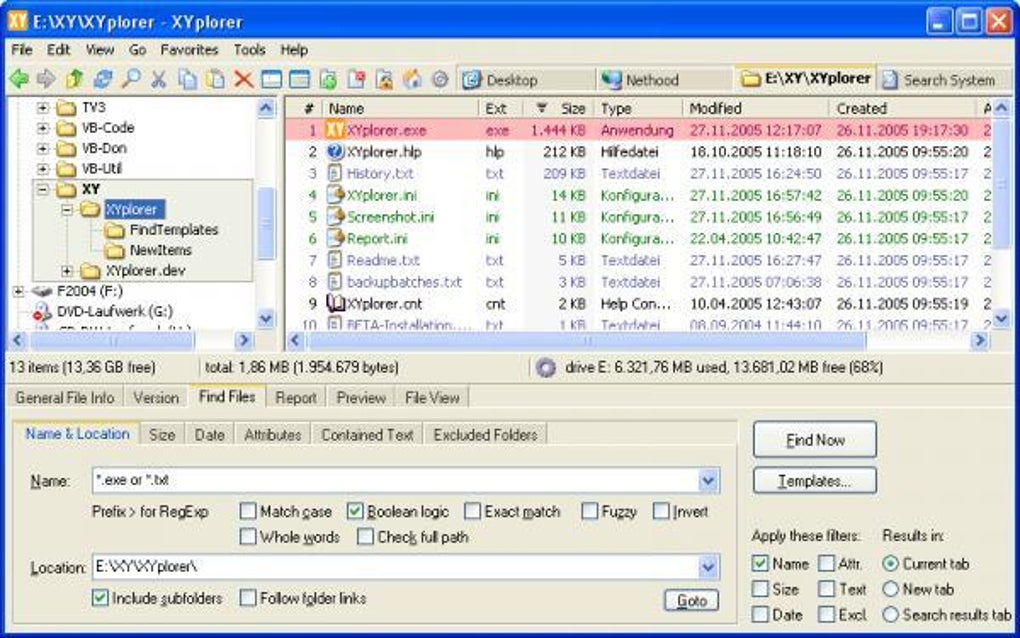
Task: Click the Home folder icon
Action: coord(412,79)
